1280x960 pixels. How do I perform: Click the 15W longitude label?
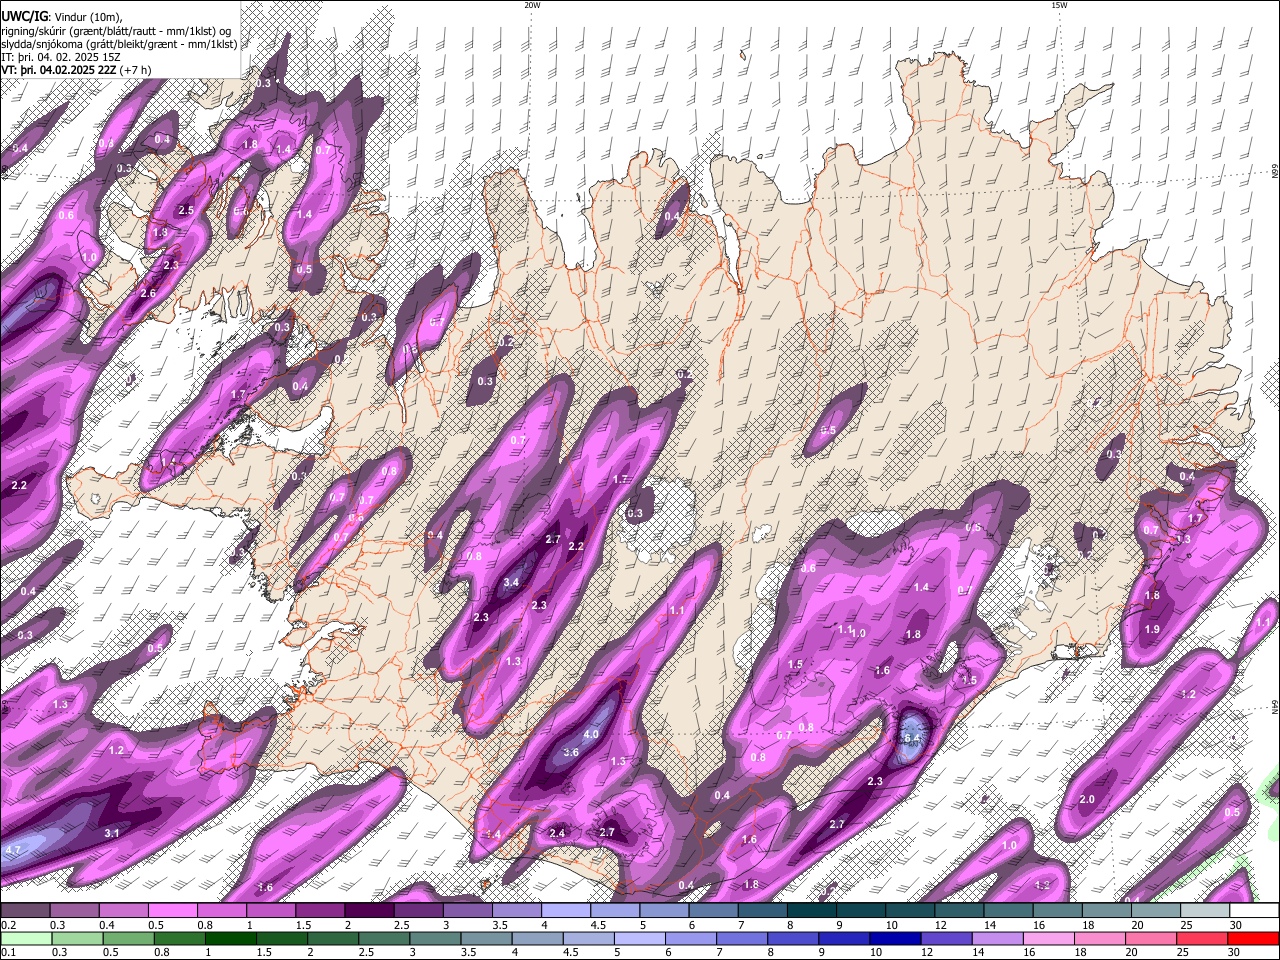coord(1059,5)
